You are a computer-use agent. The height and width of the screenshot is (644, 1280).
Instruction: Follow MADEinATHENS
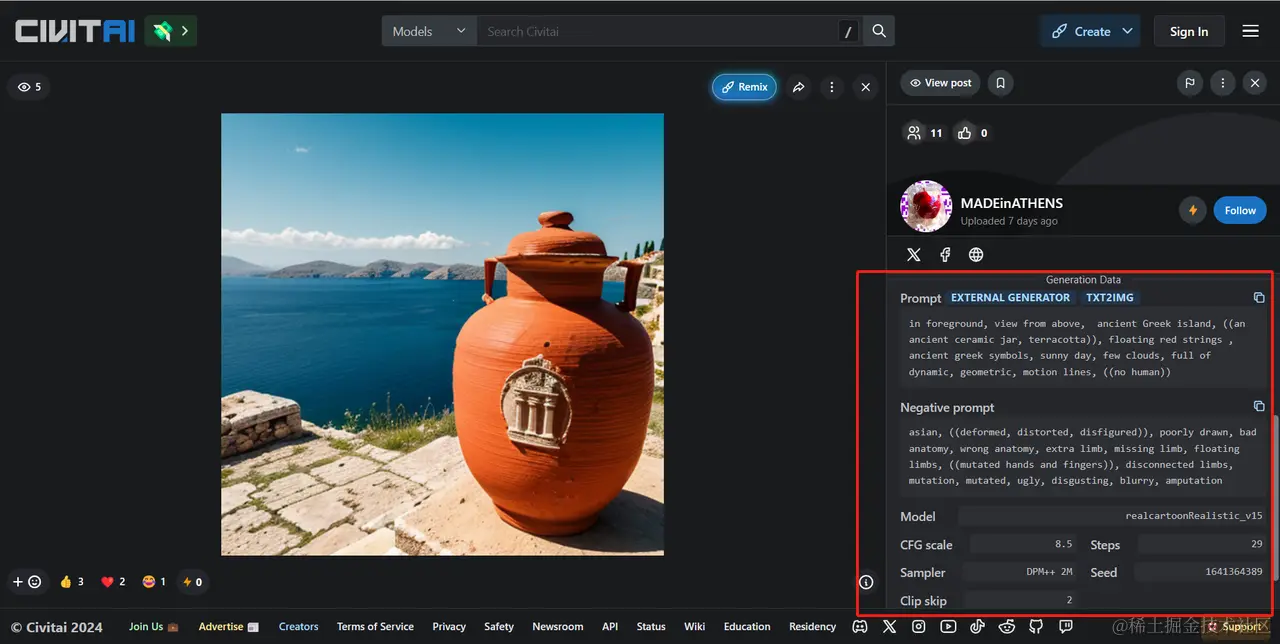pyautogui.click(x=1240, y=210)
